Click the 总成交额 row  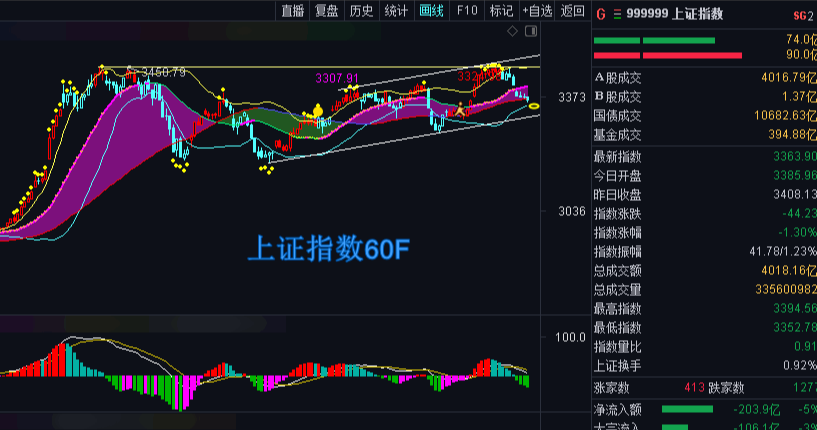click(x=704, y=271)
